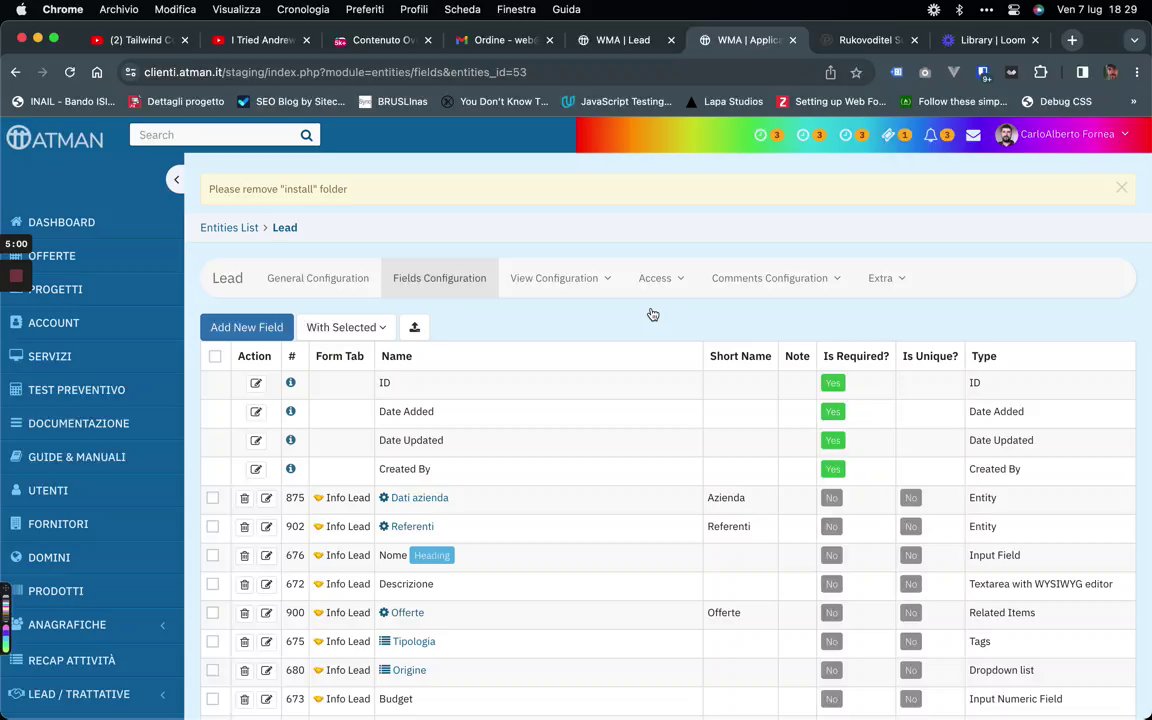Tick checkbox for Dati azienda row

212,497
